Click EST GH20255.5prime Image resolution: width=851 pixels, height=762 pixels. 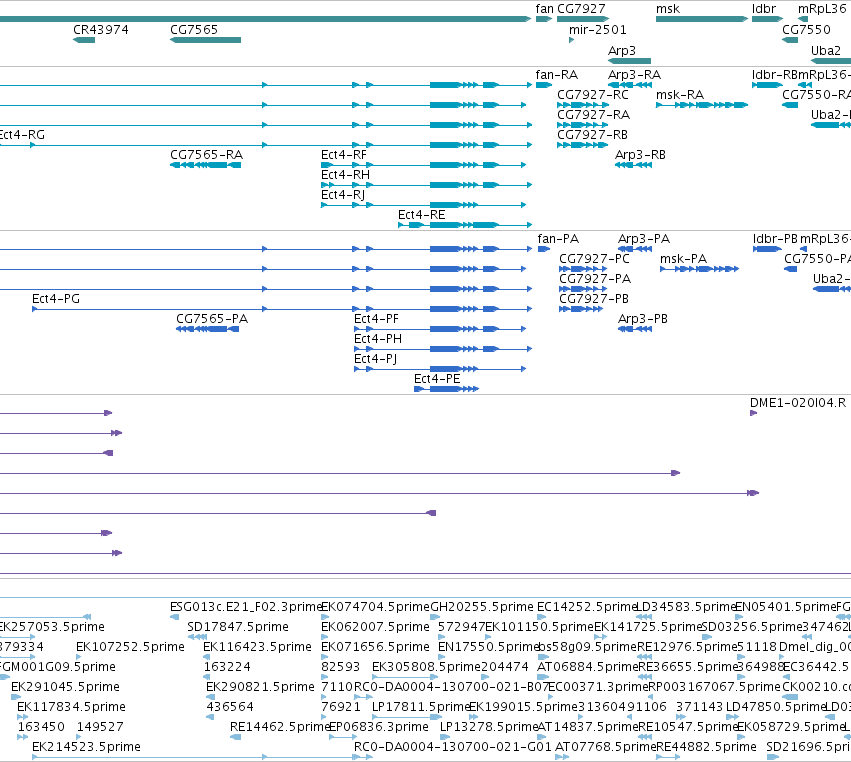(482, 606)
